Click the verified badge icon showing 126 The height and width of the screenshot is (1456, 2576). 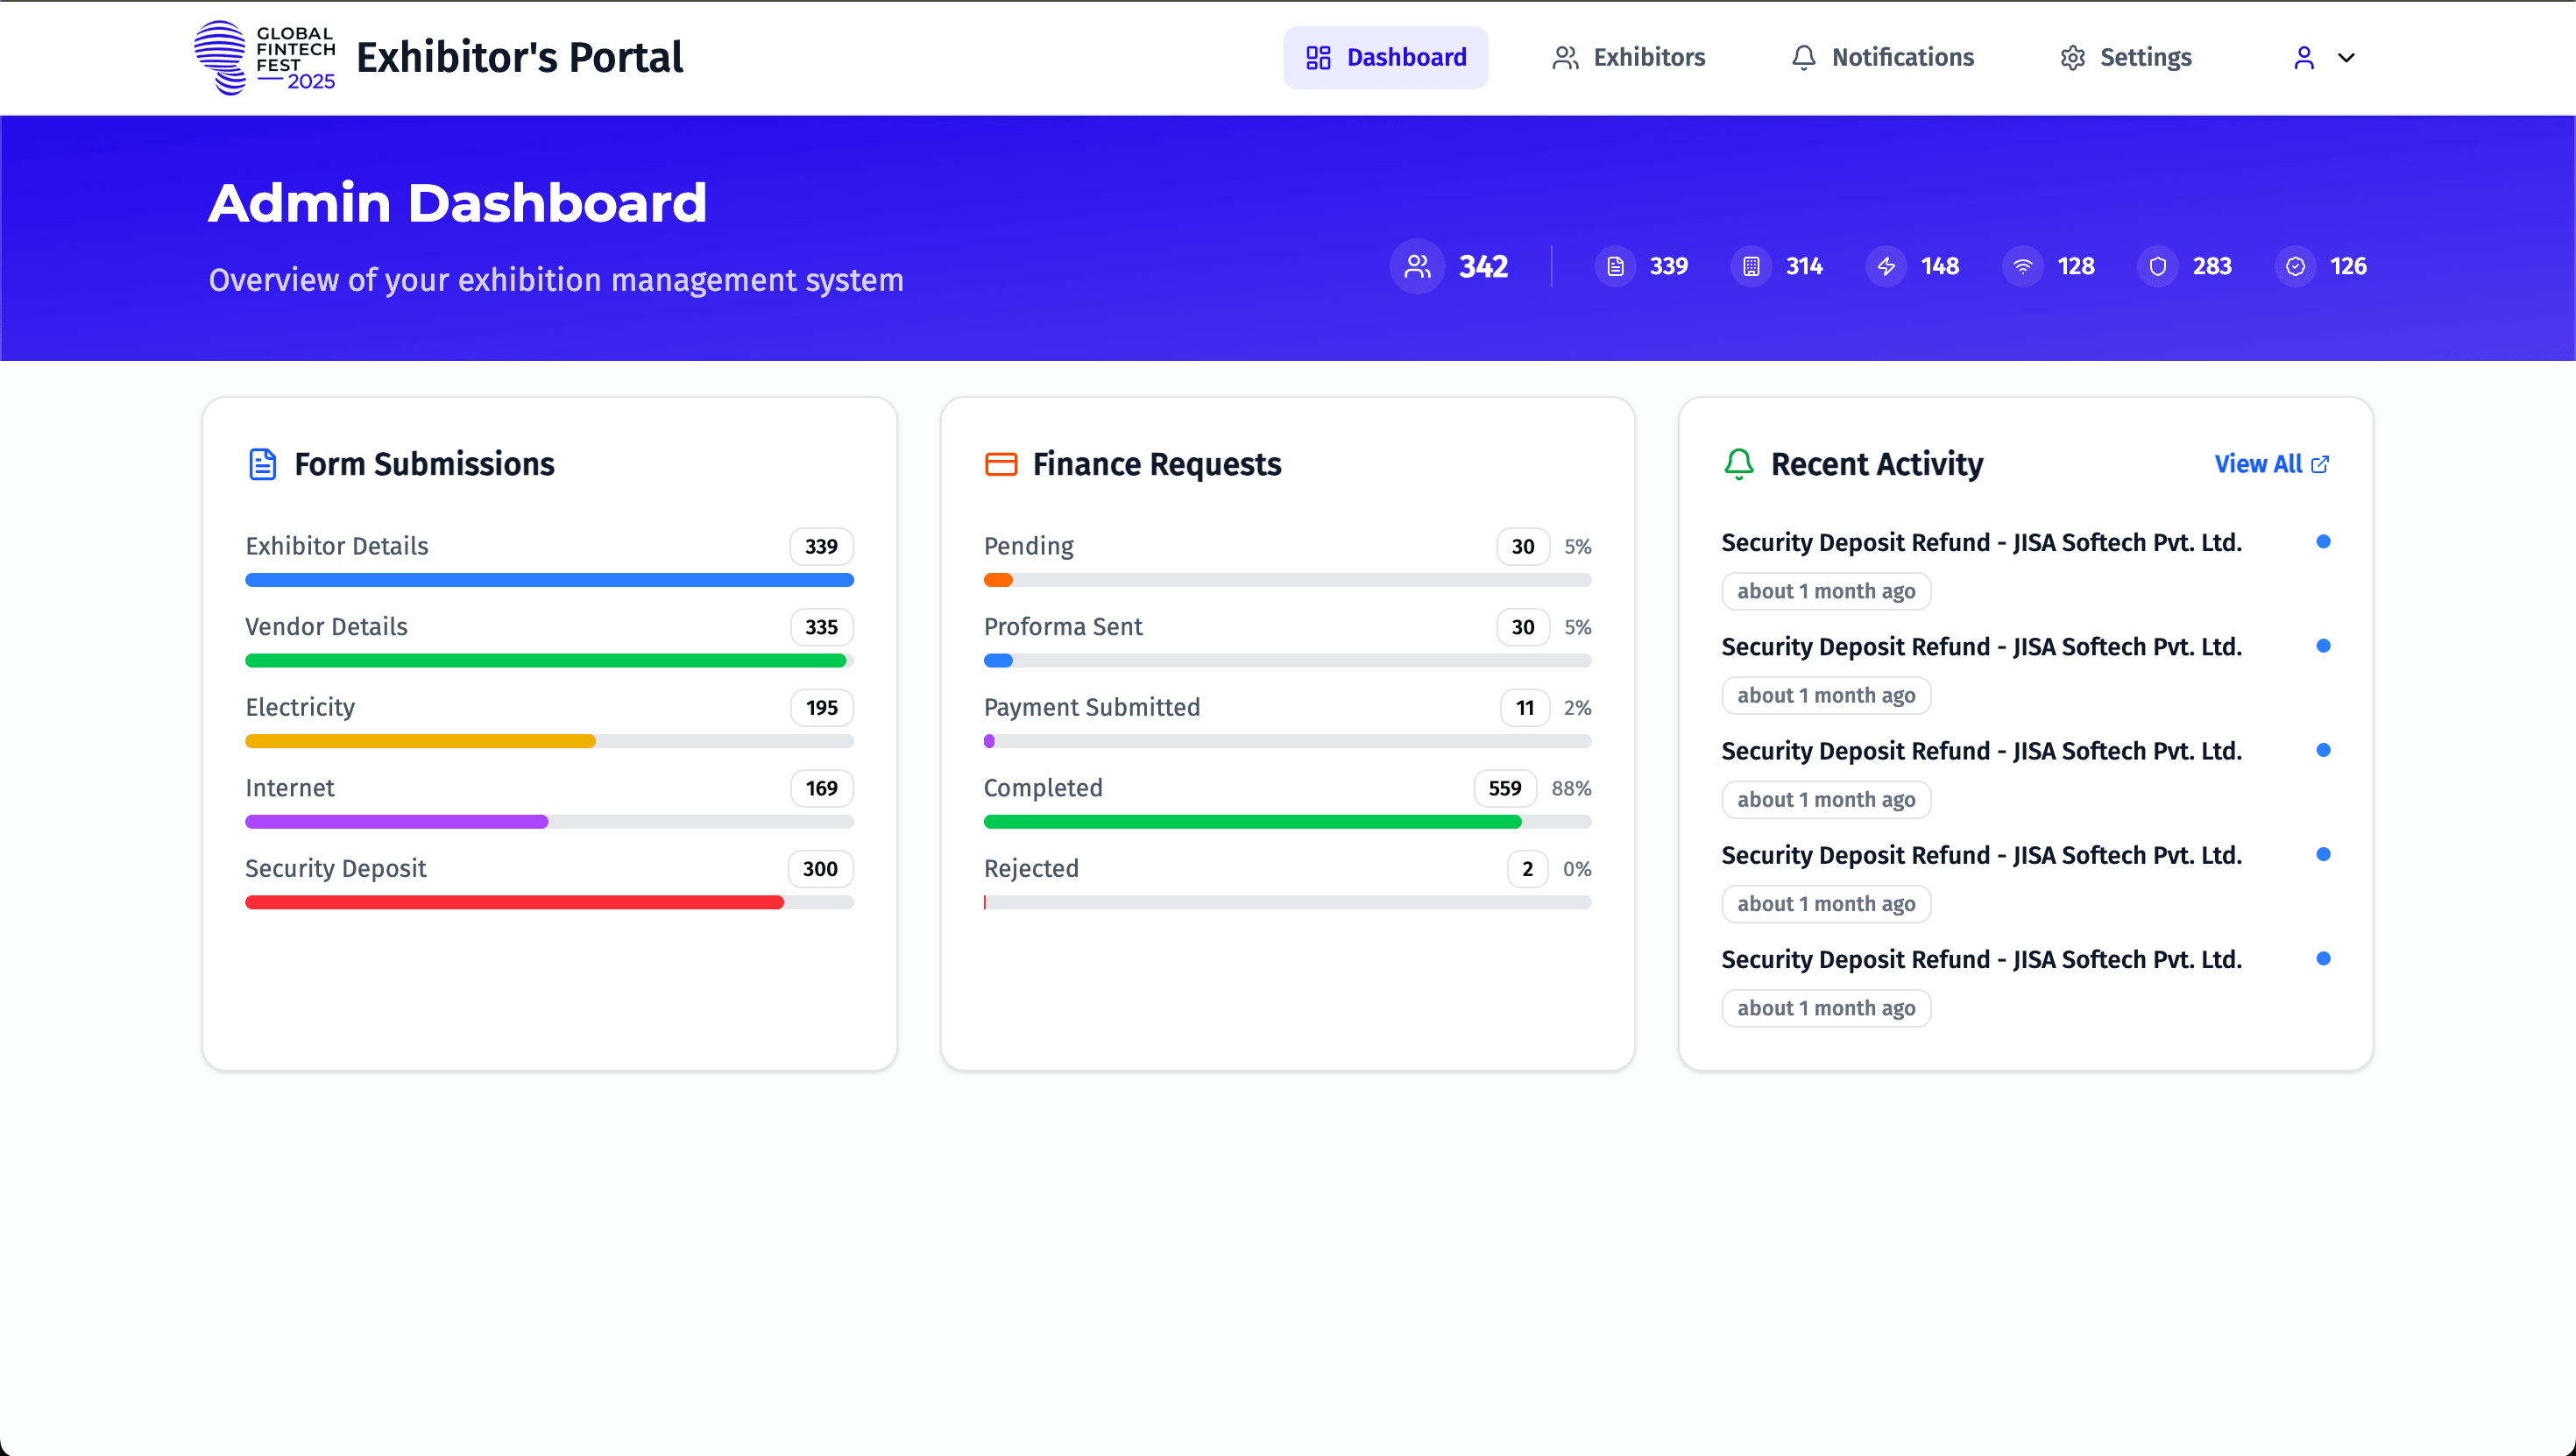[2295, 266]
